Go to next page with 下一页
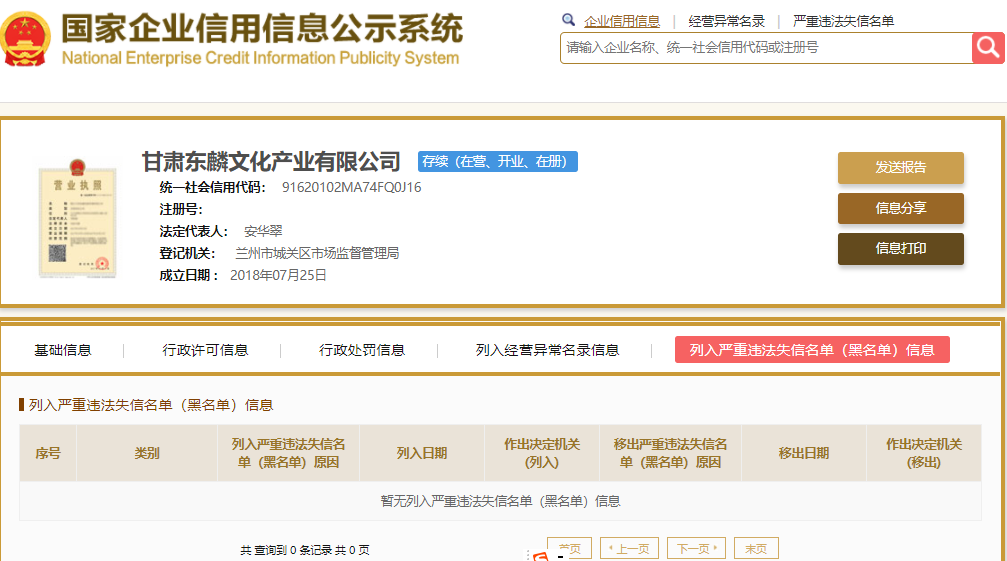1007x561 pixels. point(696,549)
